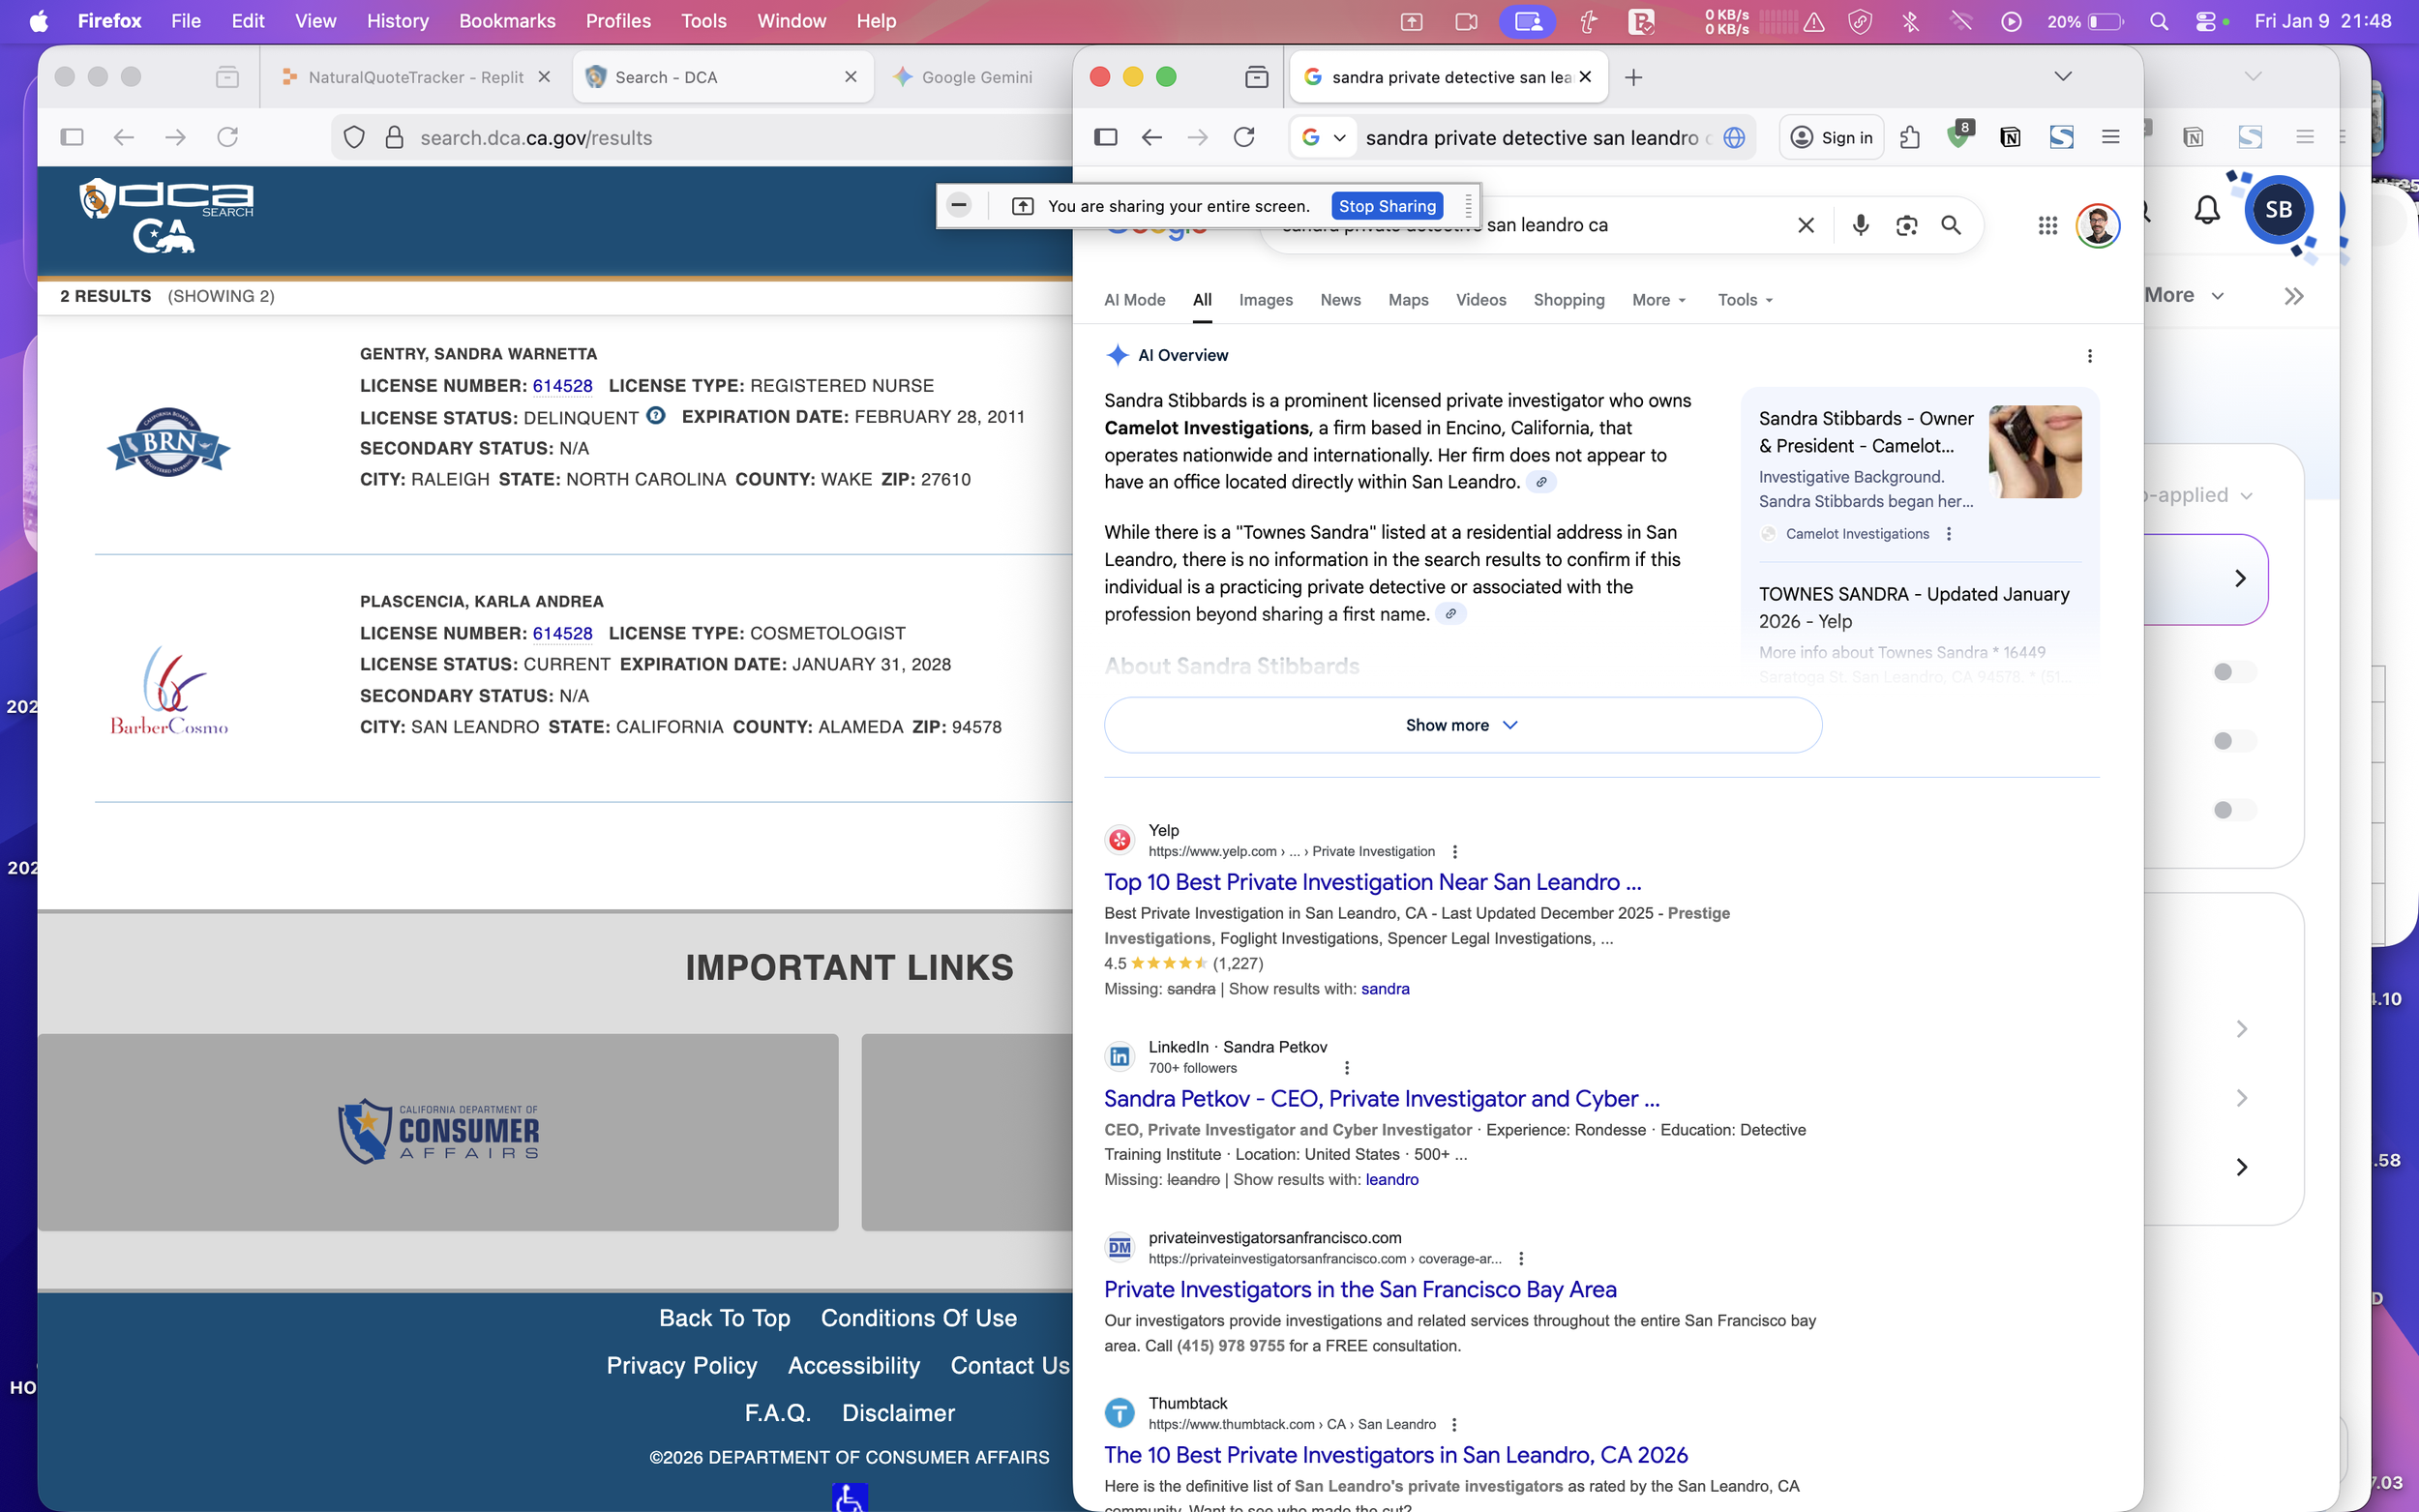Open the Bookmarks menu in menu bar
This screenshot has width=2419, height=1512.
(506, 21)
